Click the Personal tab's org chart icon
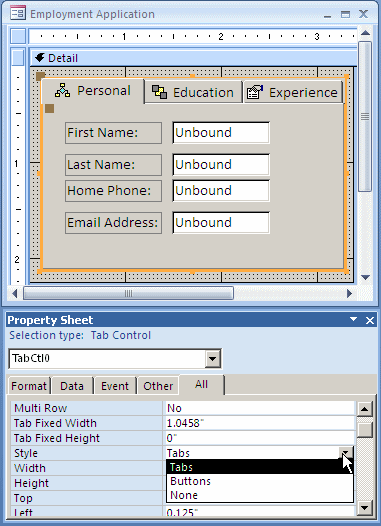This screenshot has height=526, width=381. [x=62, y=91]
